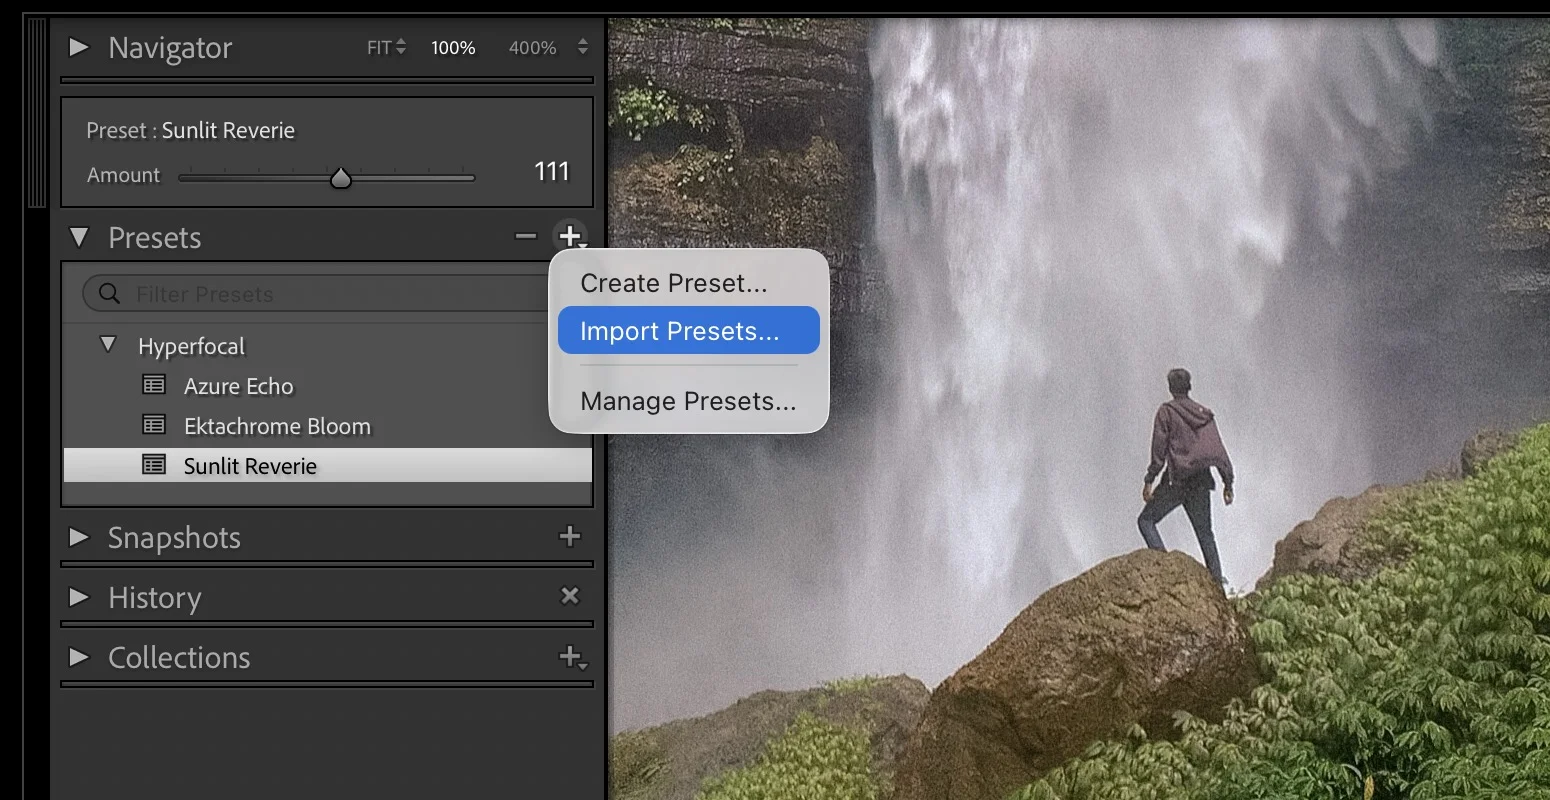The image size is (1550, 800).
Task: Click the minus icon beside the Presets plus button
Action: click(524, 236)
